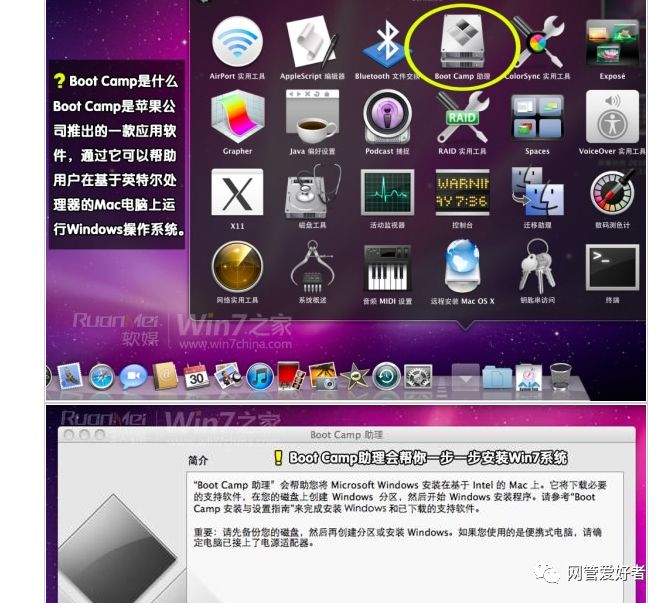Open Mail stamp icon in Dock
The image size is (668, 603).
pyautogui.click(x=70, y=376)
